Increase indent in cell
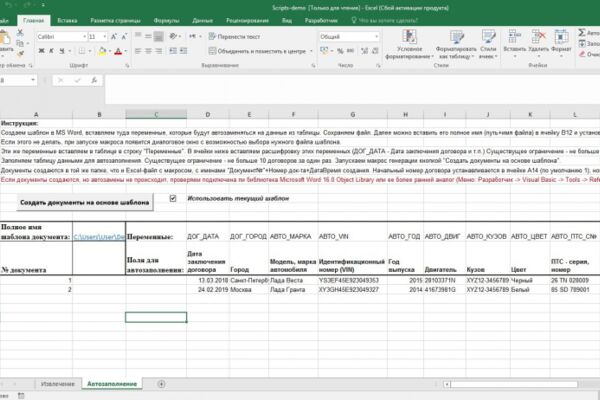 [x=184, y=51]
